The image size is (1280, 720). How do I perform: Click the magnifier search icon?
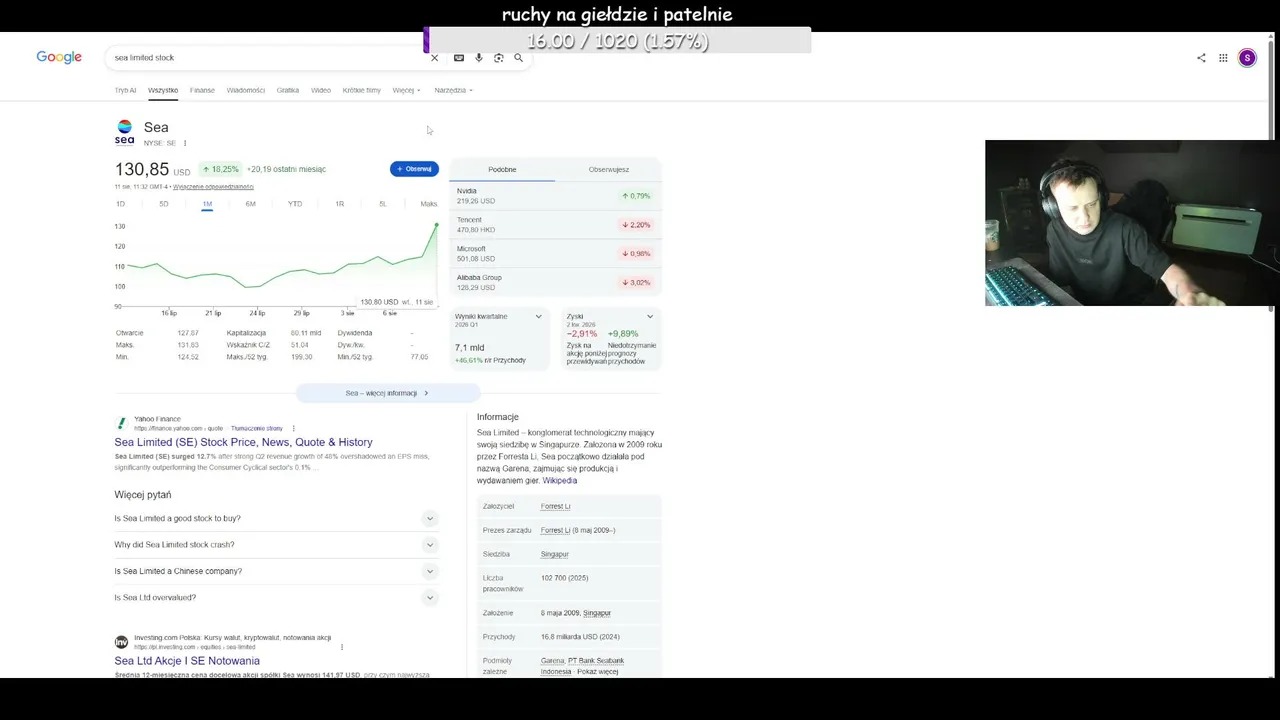tap(518, 58)
